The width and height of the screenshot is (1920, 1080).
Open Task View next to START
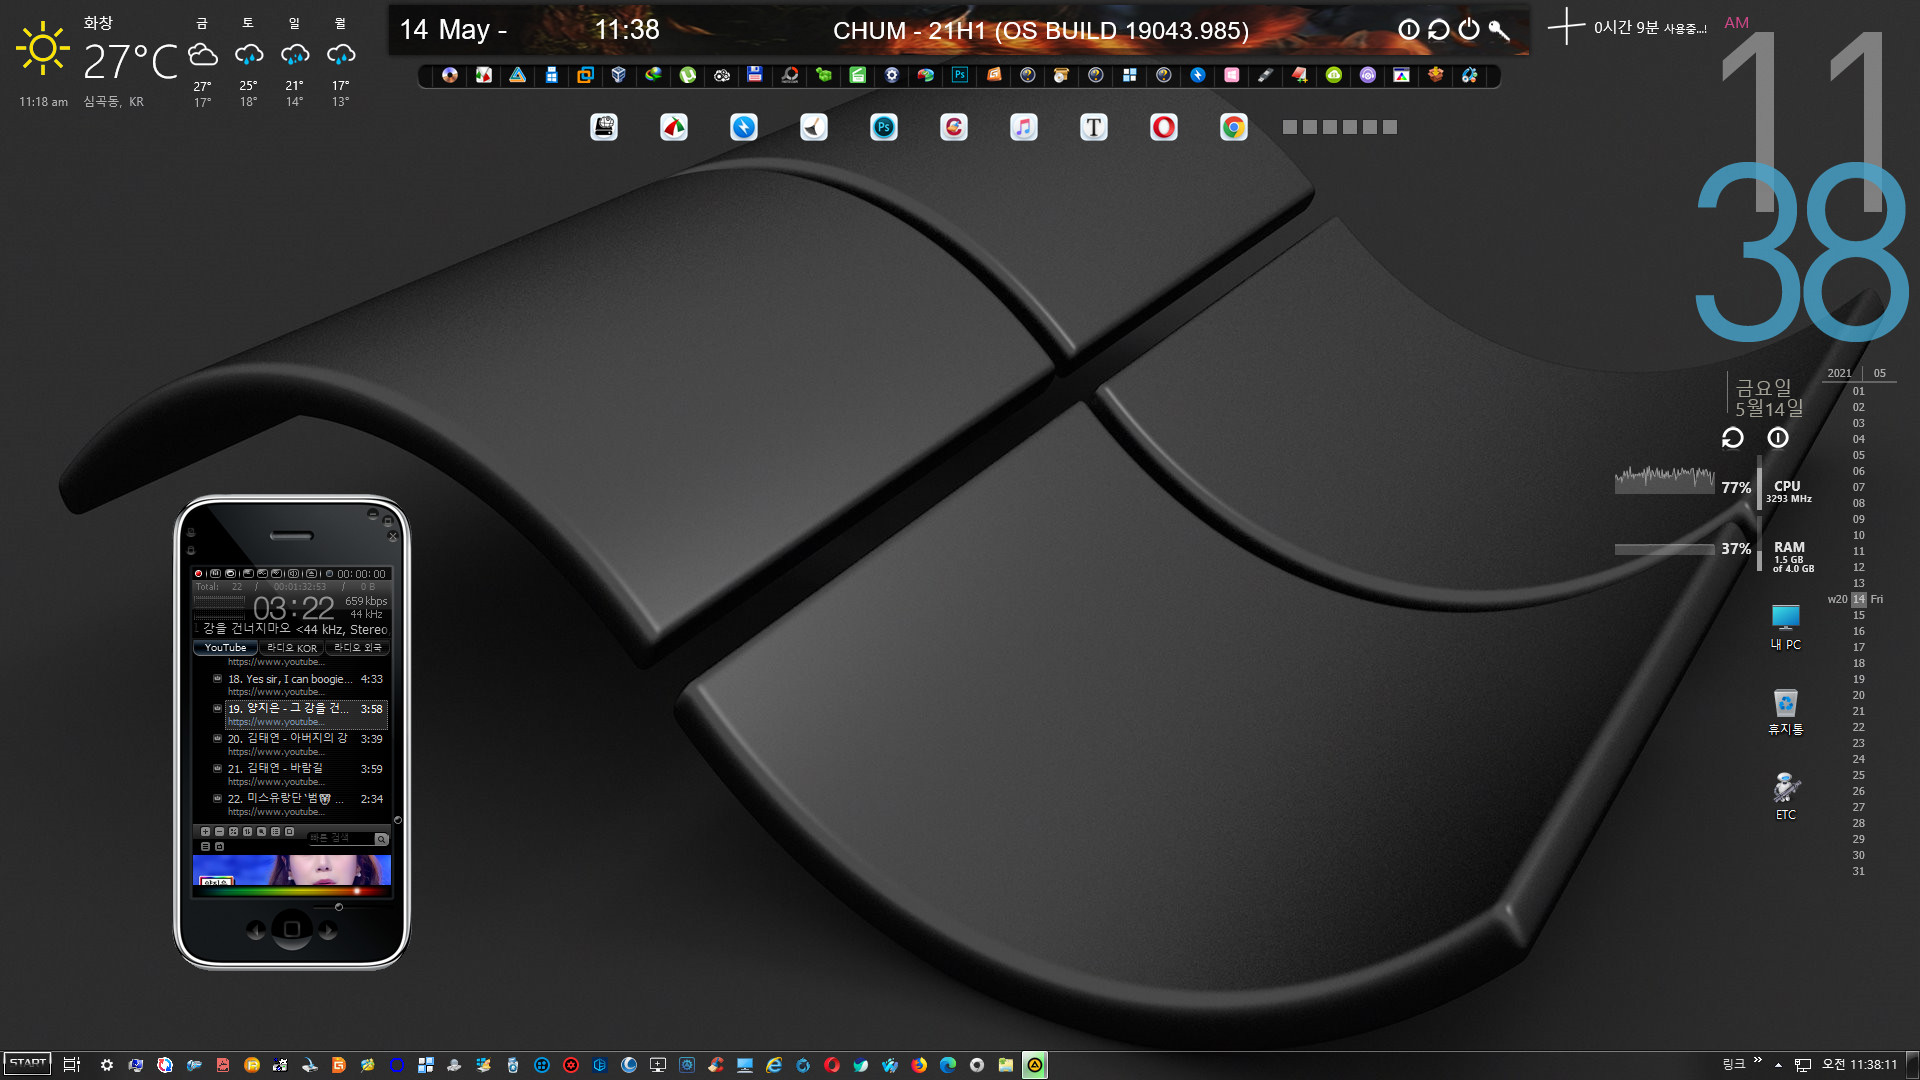pos(72,1065)
